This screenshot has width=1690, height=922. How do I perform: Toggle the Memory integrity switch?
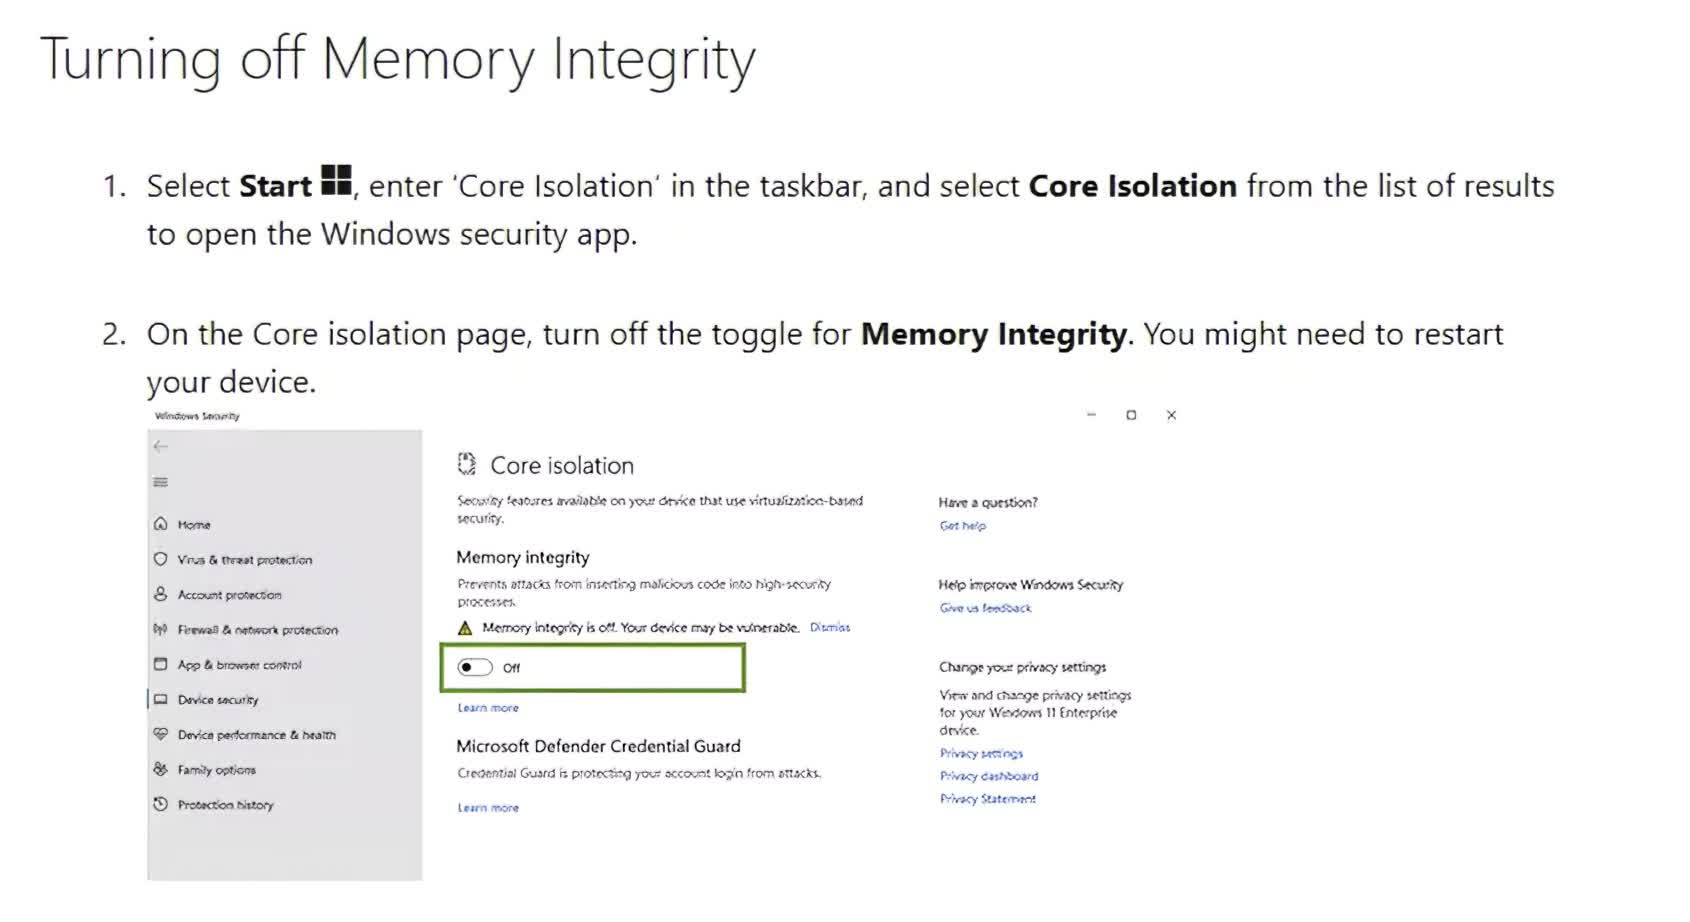475,667
